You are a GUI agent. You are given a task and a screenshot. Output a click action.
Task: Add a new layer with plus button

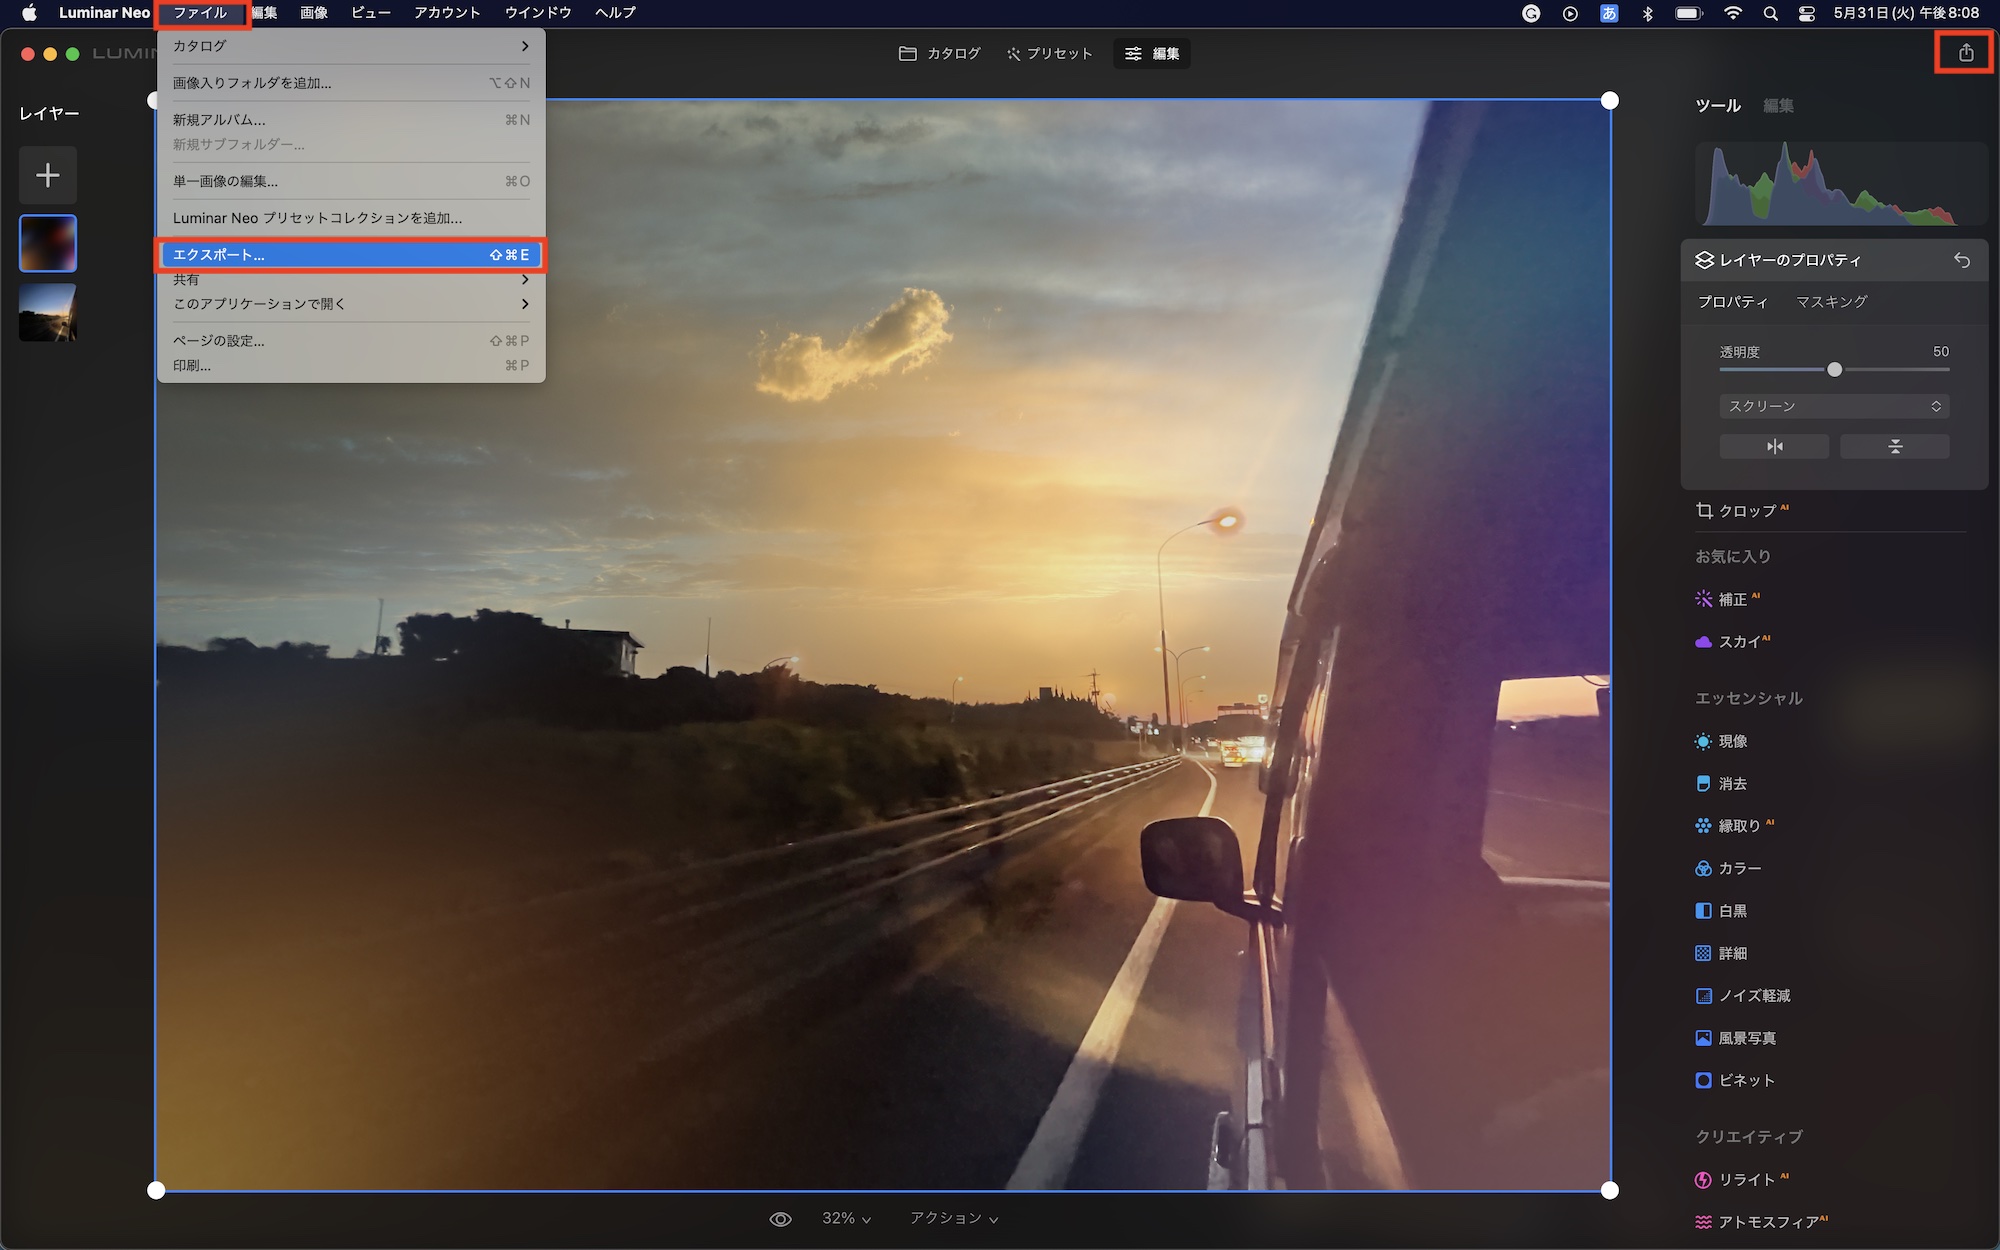(x=48, y=176)
